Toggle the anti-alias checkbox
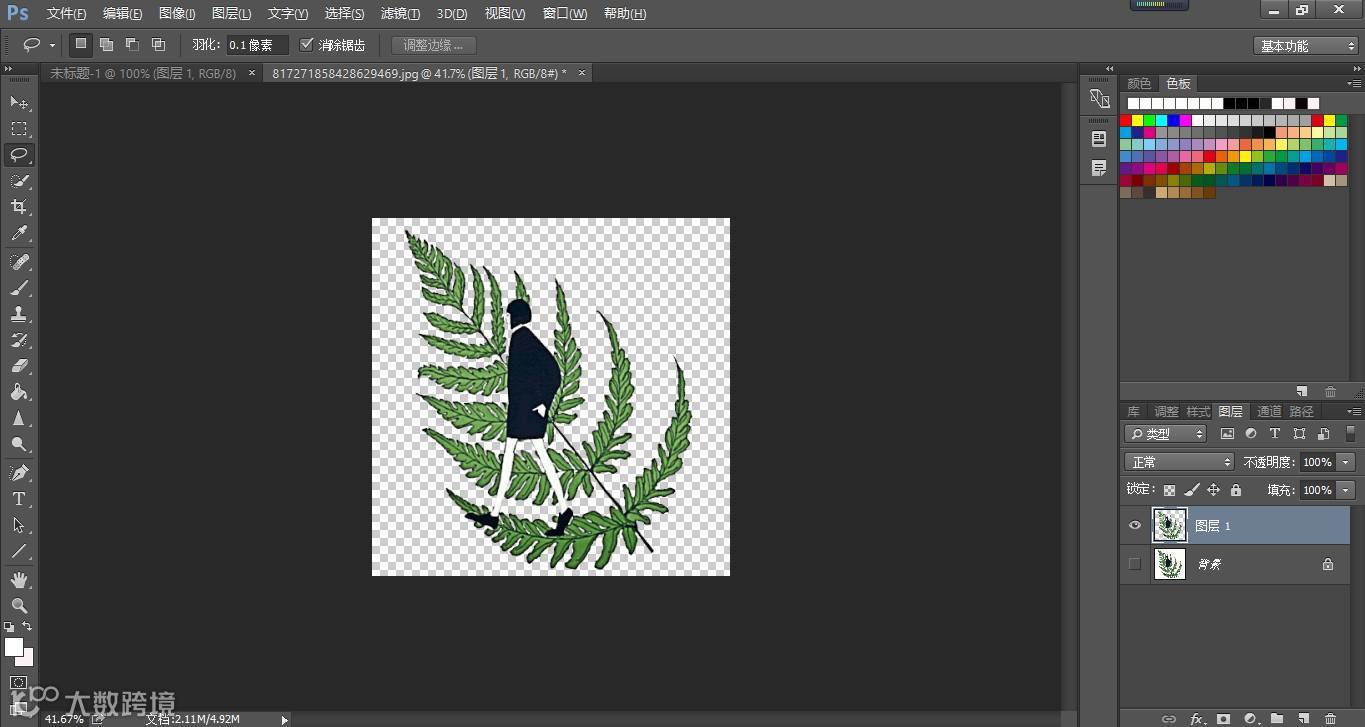Screen dimensions: 1365x727 click(x=306, y=45)
